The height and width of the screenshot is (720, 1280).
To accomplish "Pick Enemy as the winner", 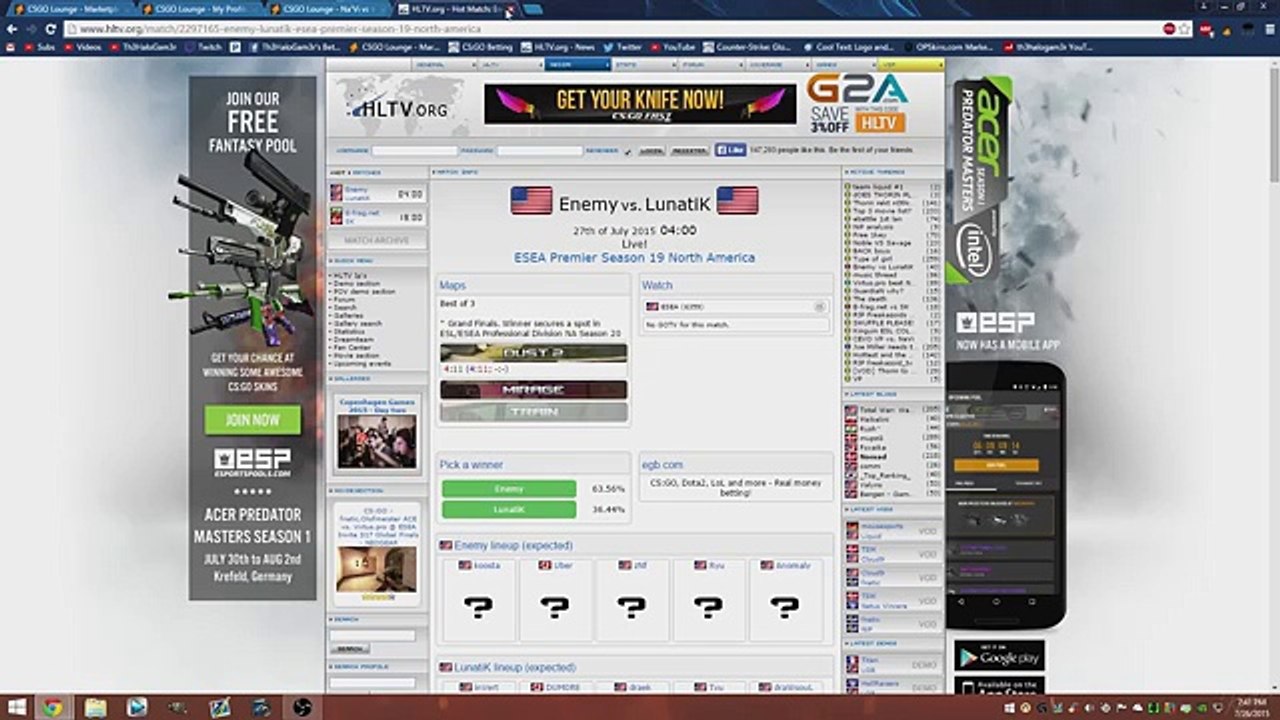I will [x=509, y=489].
